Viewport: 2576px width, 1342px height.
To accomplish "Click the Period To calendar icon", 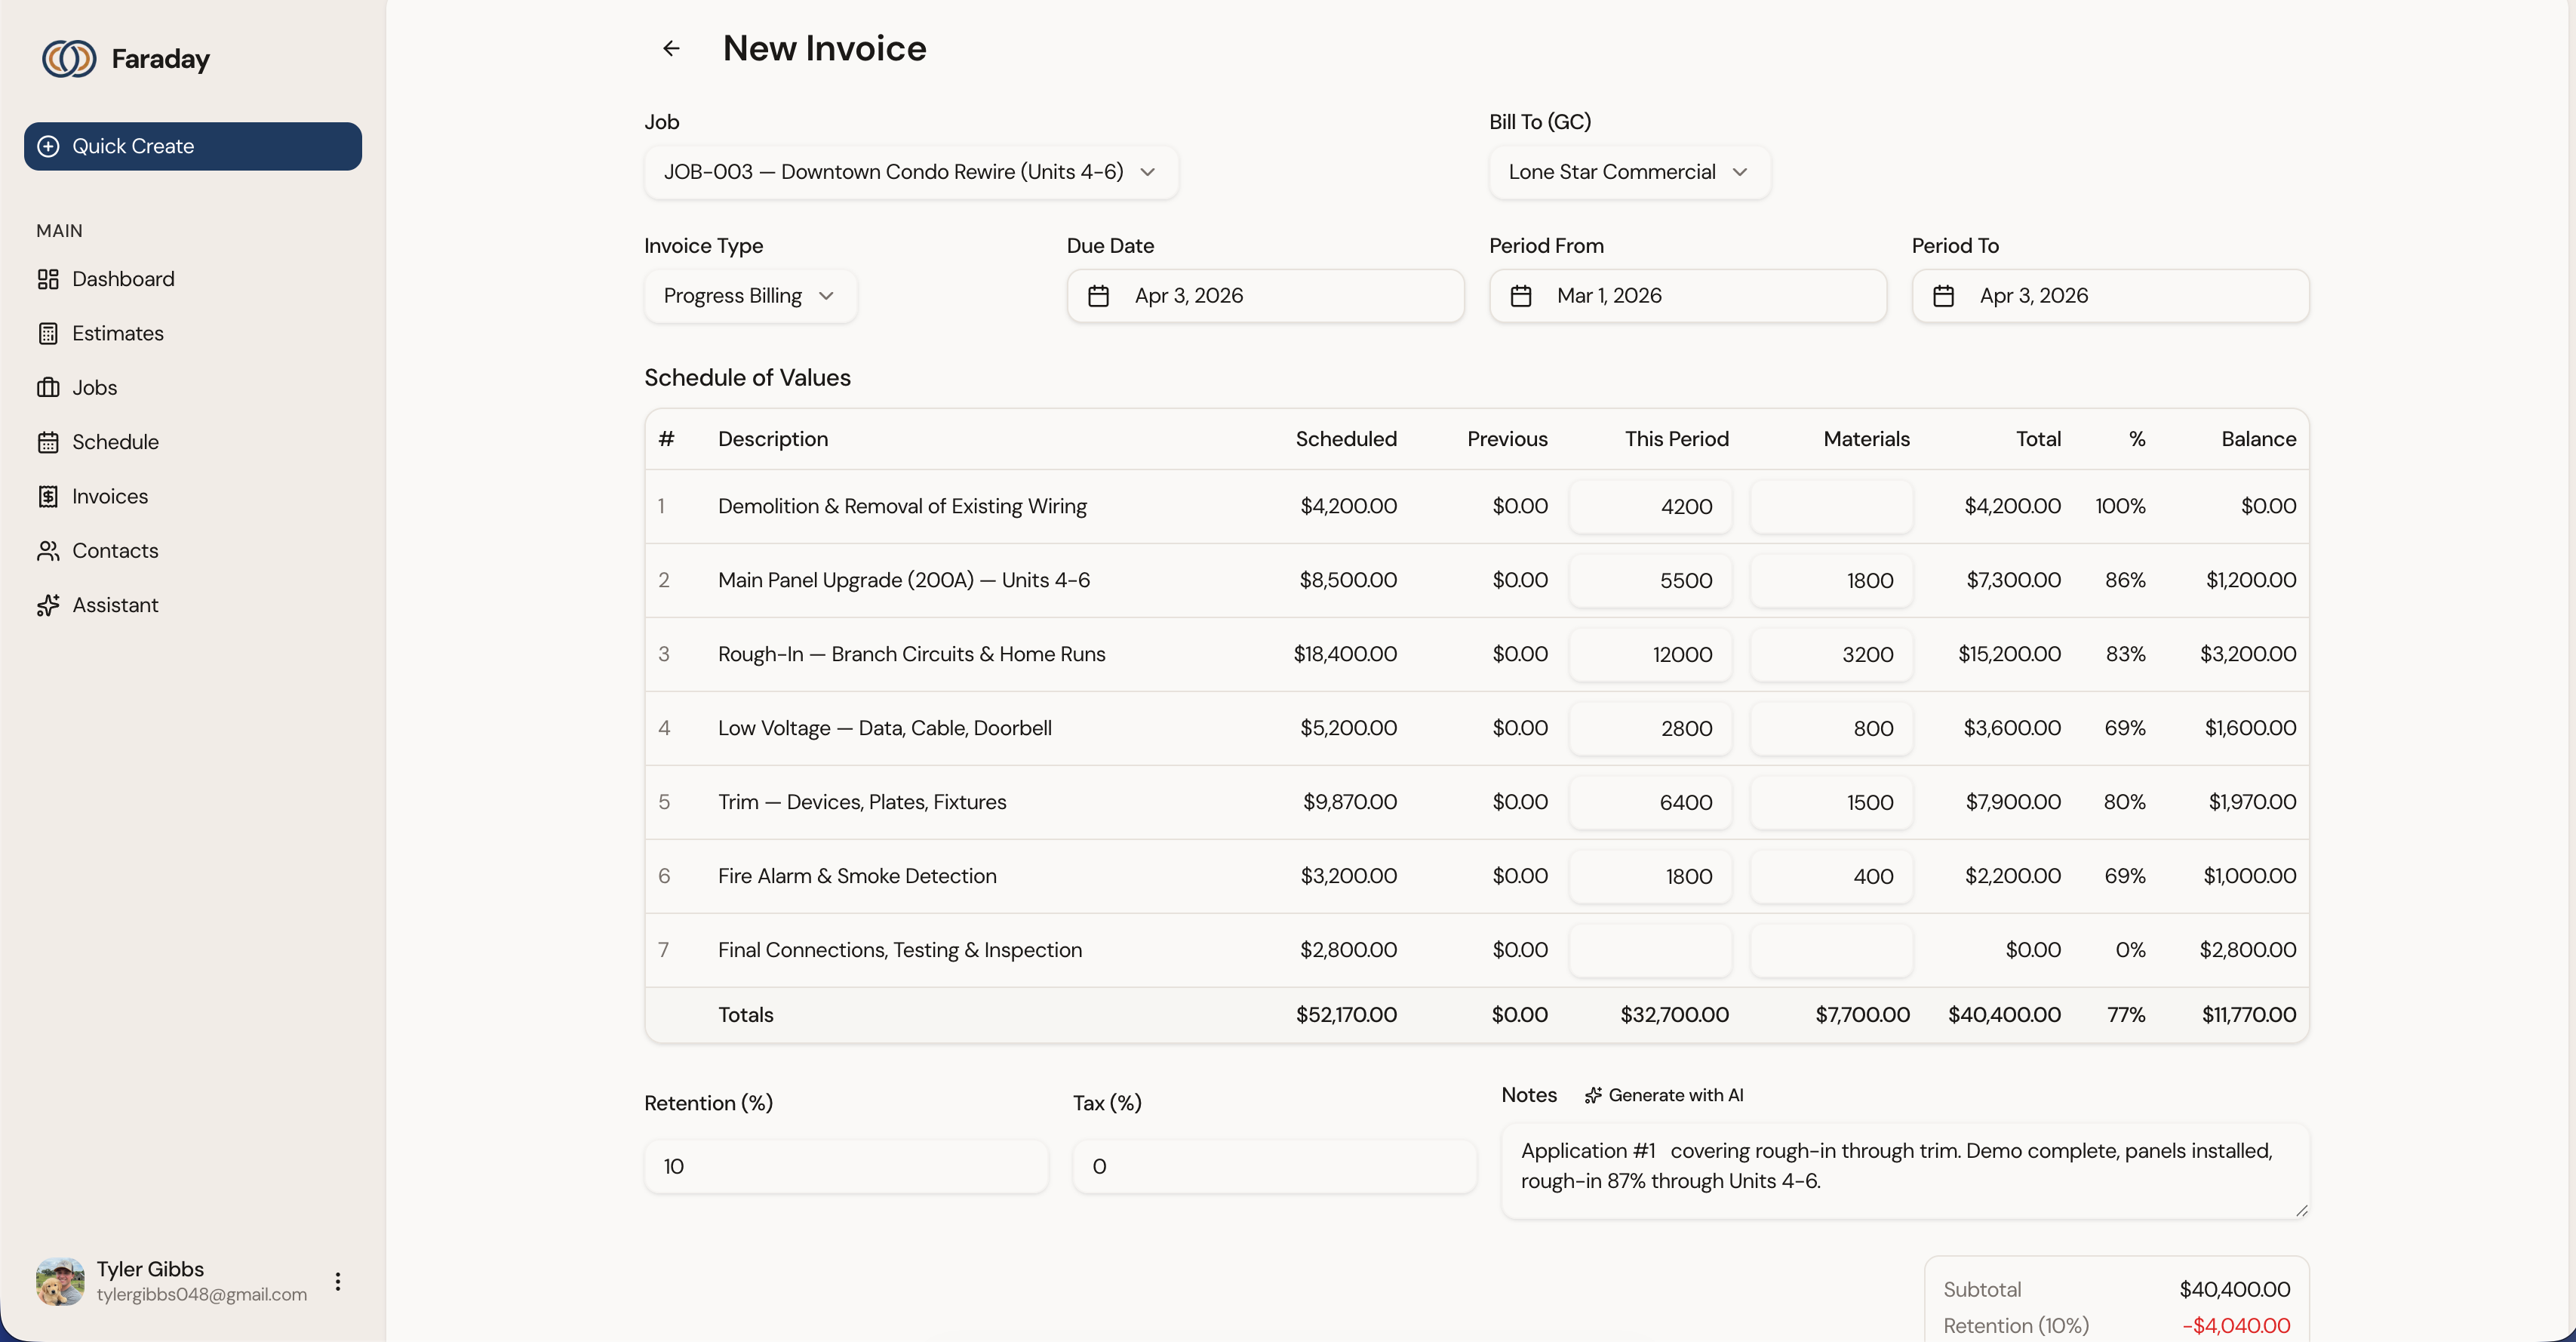I will [x=1943, y=296].
